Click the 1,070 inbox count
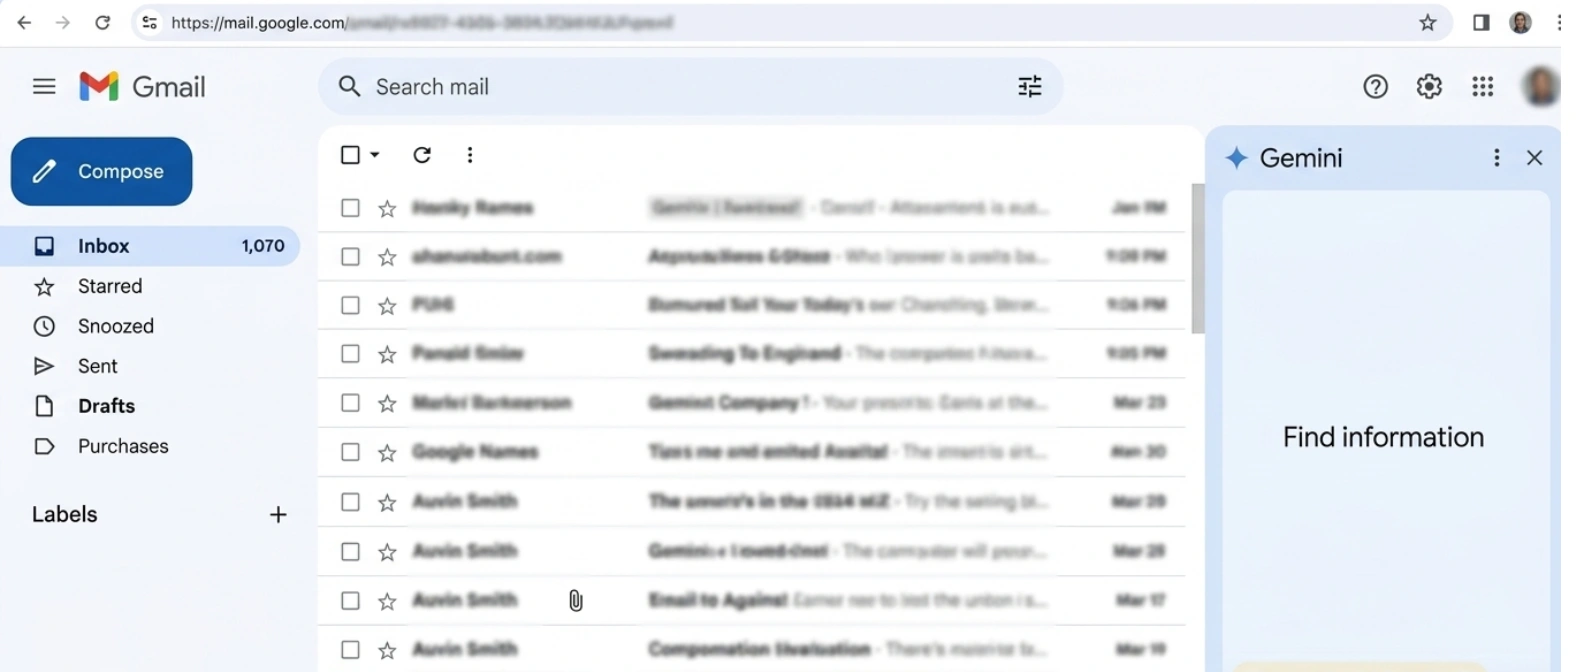1584x672 pixels. [263, 246]
